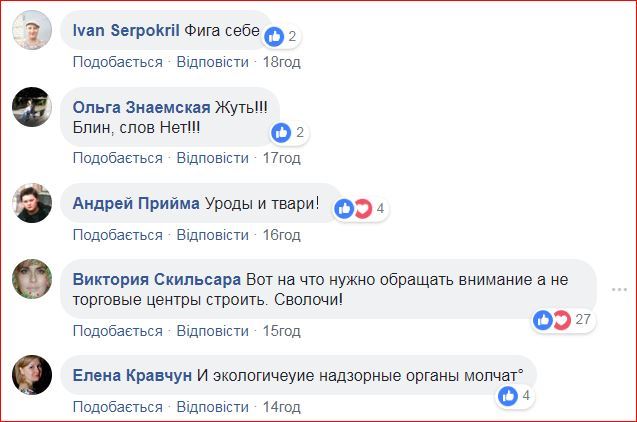Click like reaction icon on Ivan Serpokril's comment
The image size is (637, 422).
(274, 36)
